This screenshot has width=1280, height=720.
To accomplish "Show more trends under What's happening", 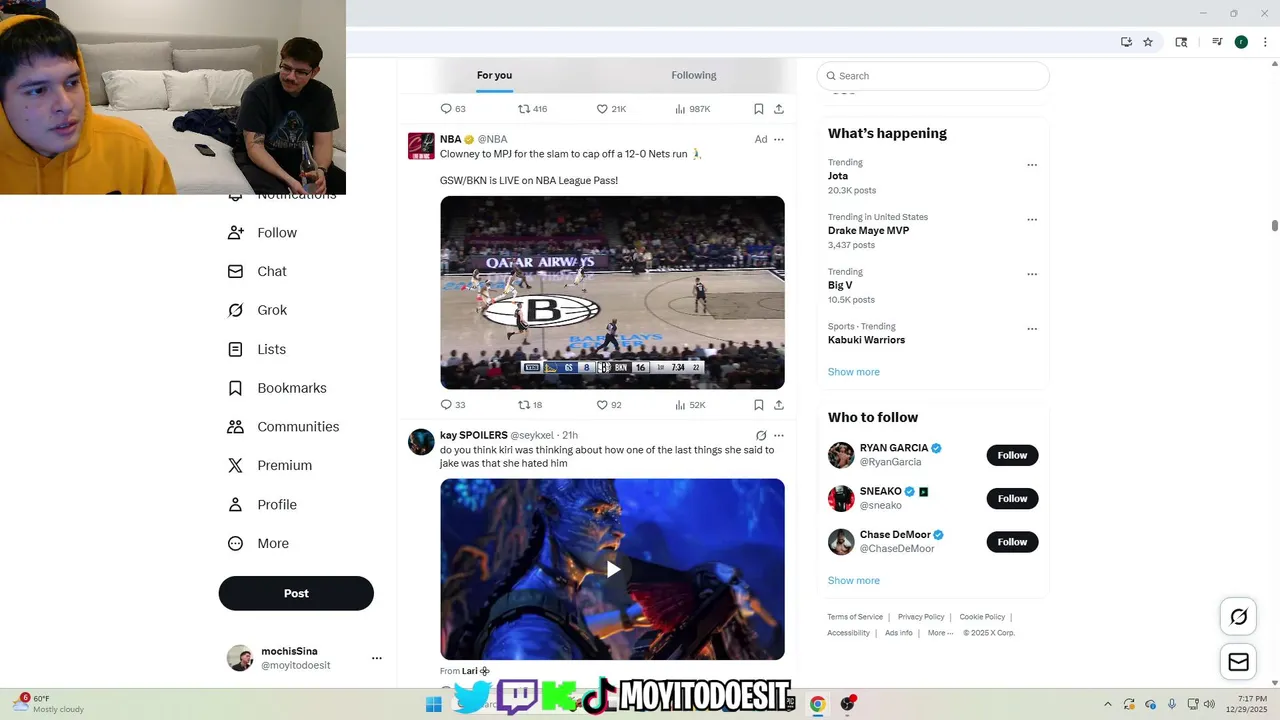I will 853,372.
